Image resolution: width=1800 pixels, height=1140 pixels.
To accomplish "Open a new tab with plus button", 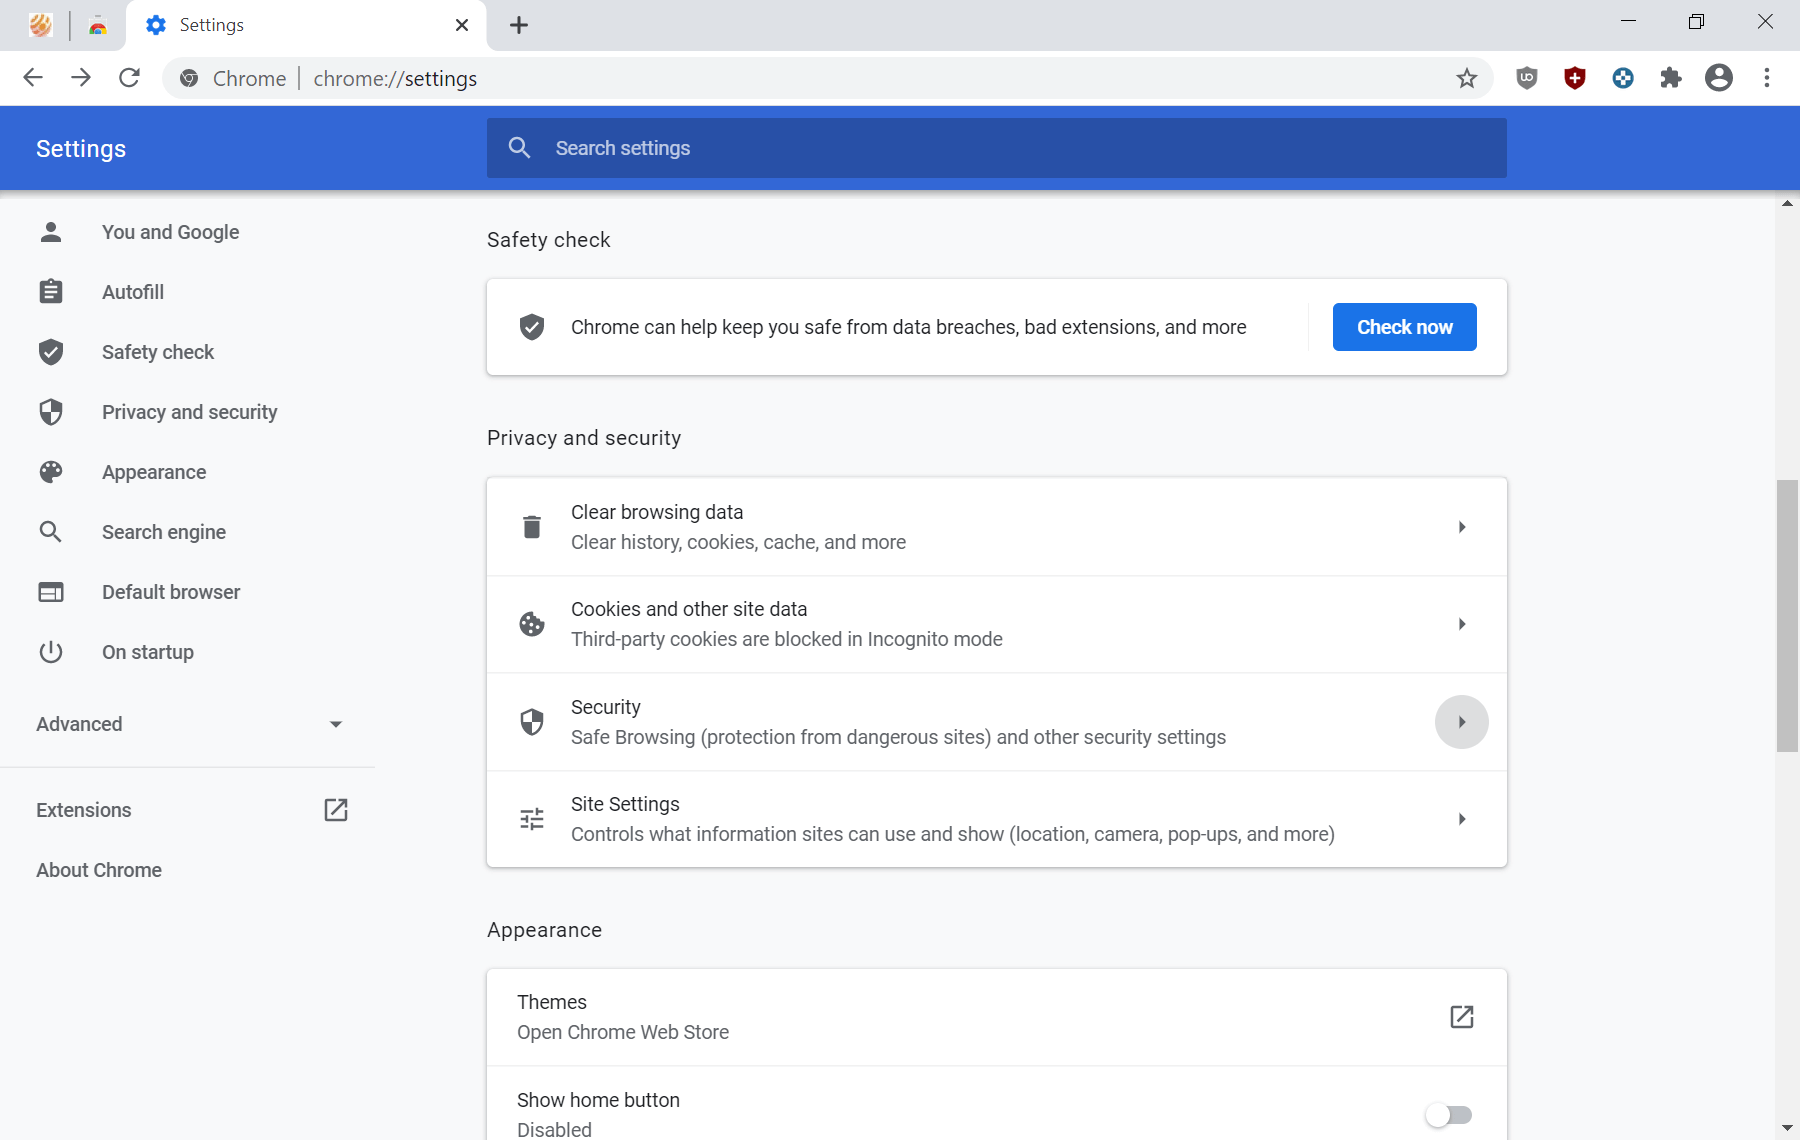I will click(519, 25).
